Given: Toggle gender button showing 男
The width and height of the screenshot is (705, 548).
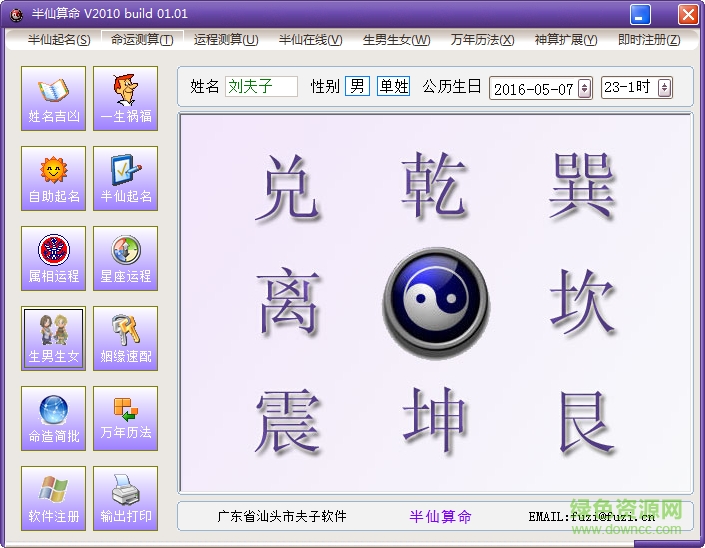Looking at the screenshot, I should pos(357,86).
